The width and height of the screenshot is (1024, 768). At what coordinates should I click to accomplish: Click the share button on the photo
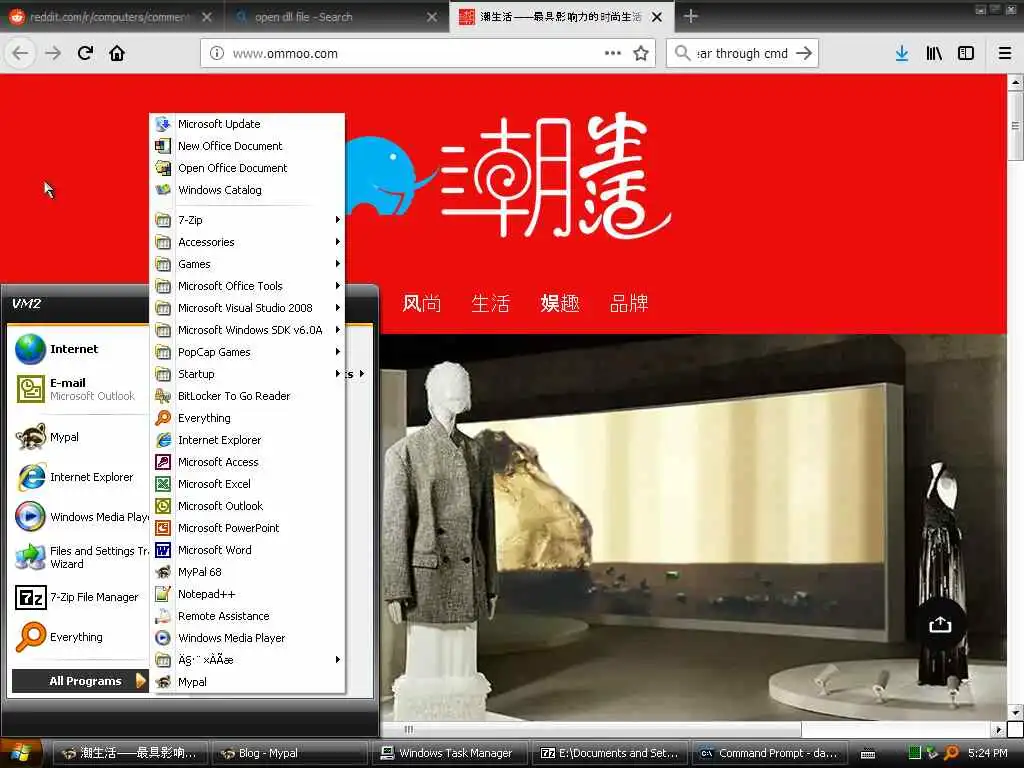click(940, 624)
